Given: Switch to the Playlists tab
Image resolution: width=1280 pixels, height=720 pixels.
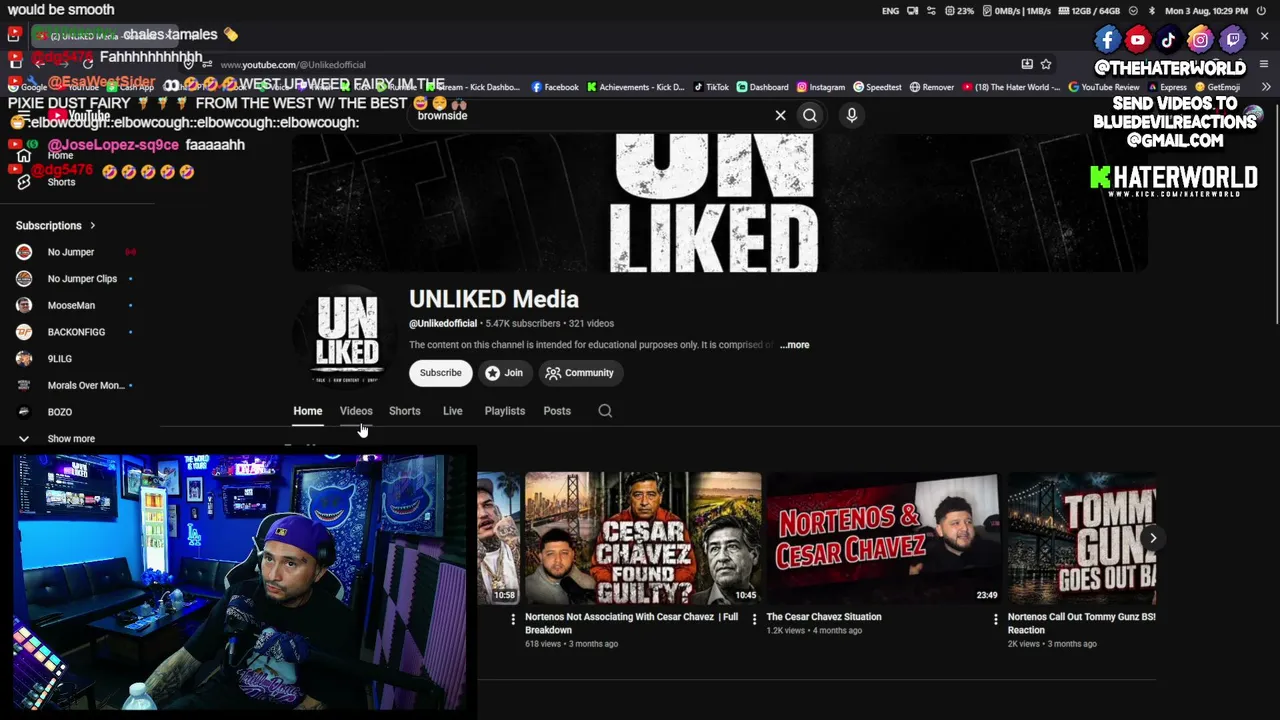Looking at the screenshot, I should coord(505,411).
